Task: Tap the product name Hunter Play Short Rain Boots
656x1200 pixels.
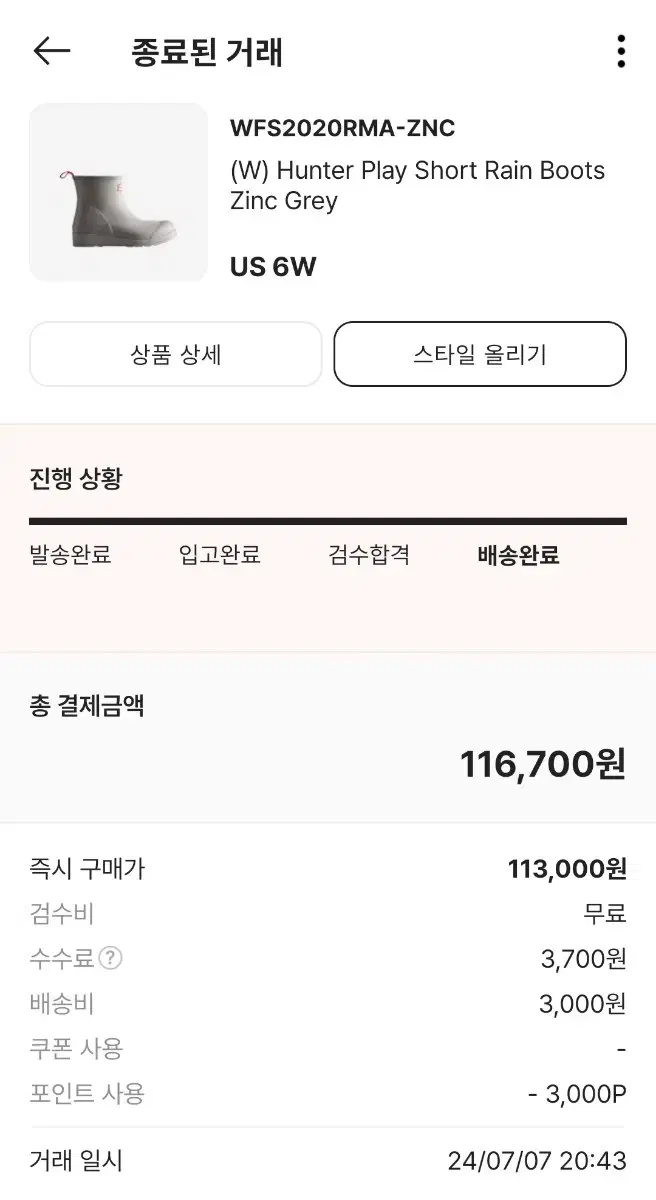Action: pyautogui.click(x=417, y=185)
